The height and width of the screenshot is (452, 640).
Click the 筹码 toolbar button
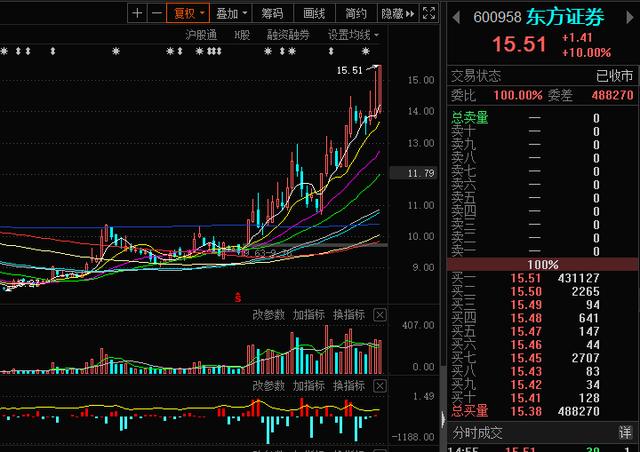pos(273,13)
